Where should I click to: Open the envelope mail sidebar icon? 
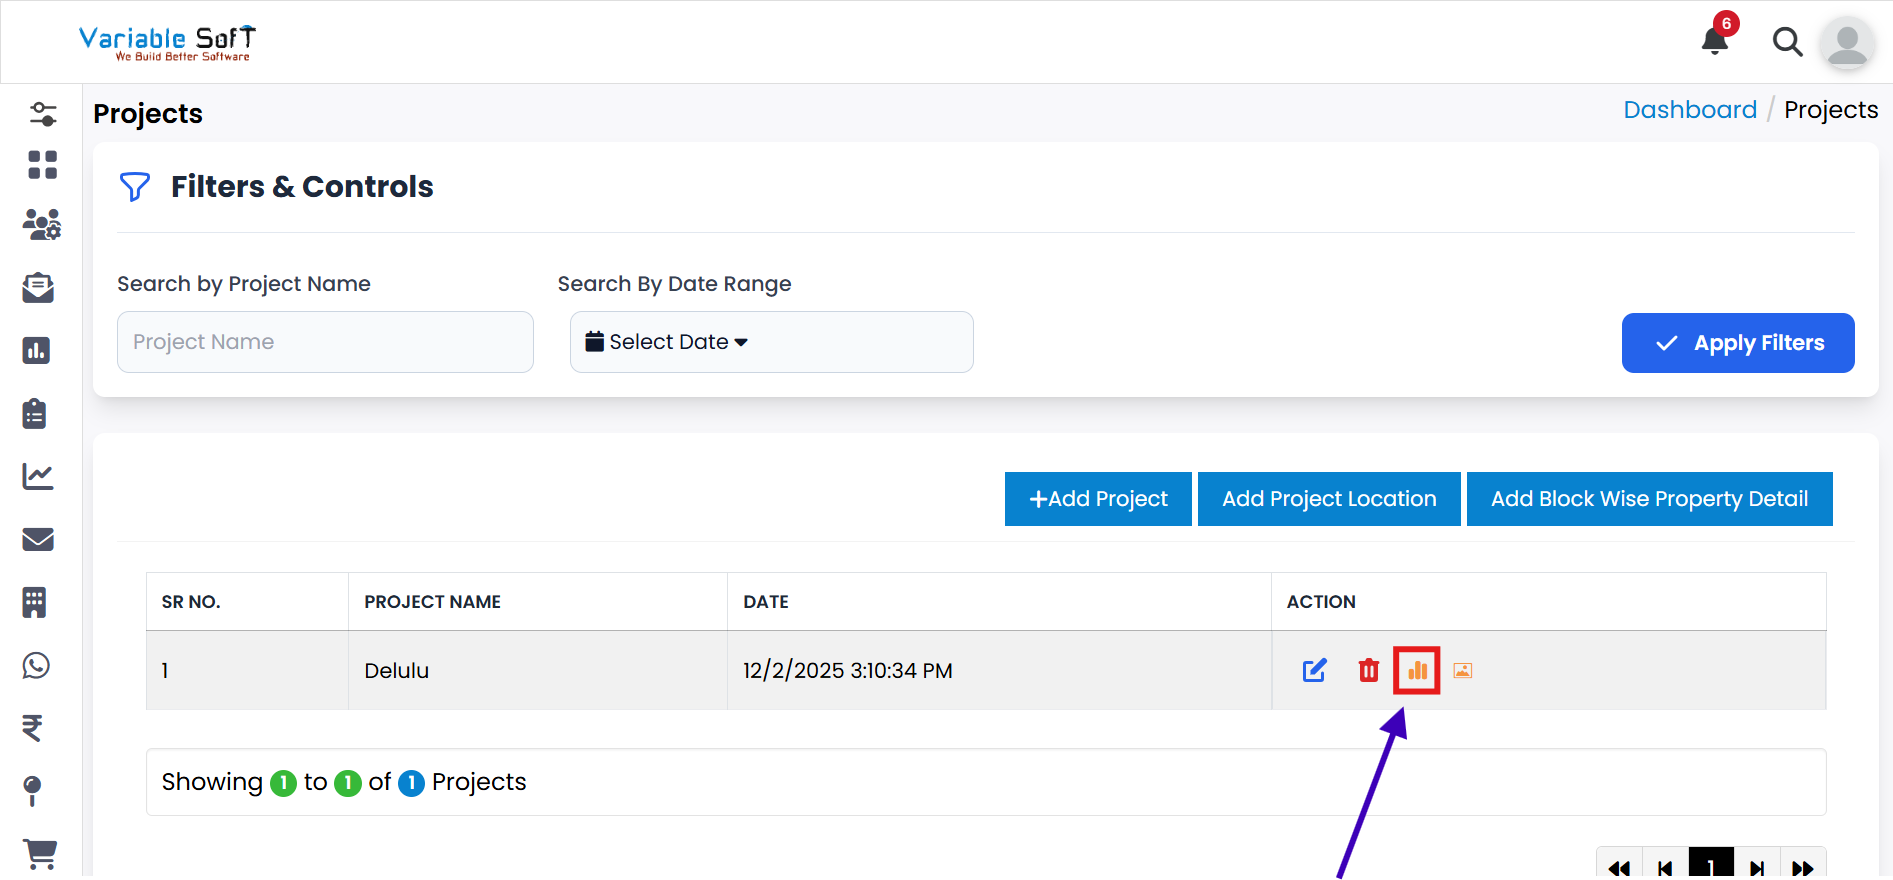coord(38,539)
